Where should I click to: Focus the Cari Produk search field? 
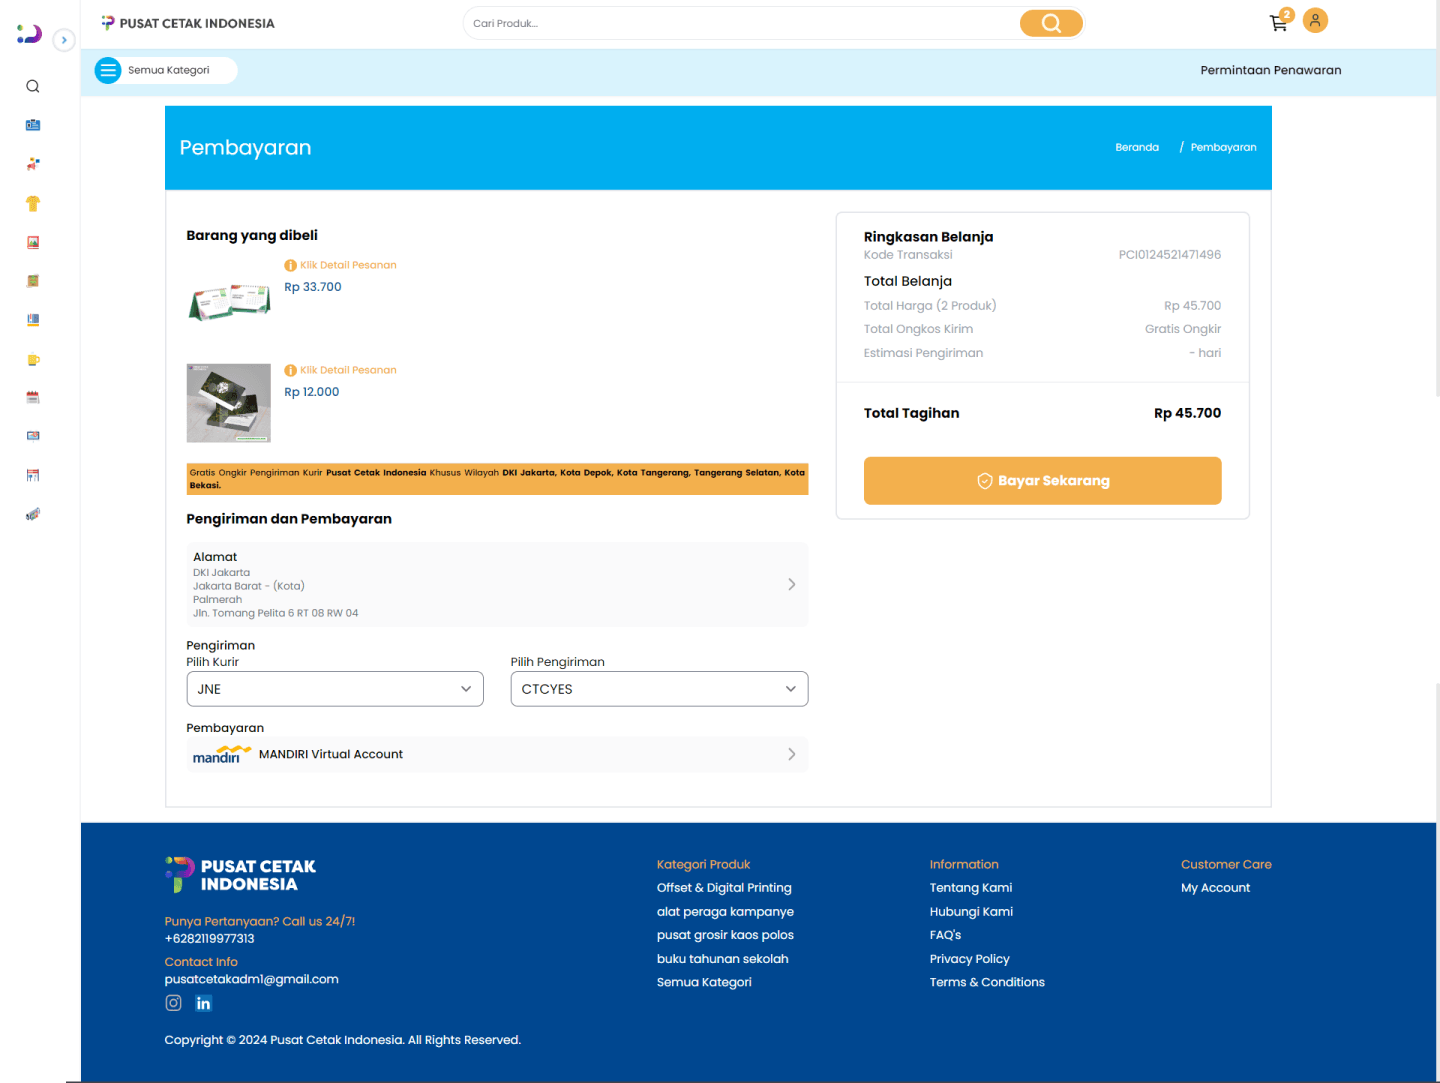(740, 23)
